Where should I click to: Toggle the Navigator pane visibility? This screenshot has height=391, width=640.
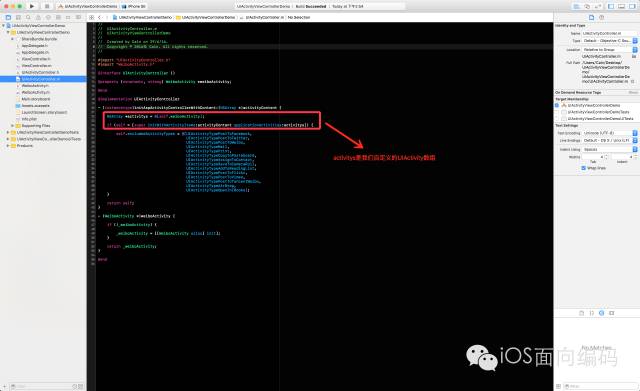(x=611, y=7)
